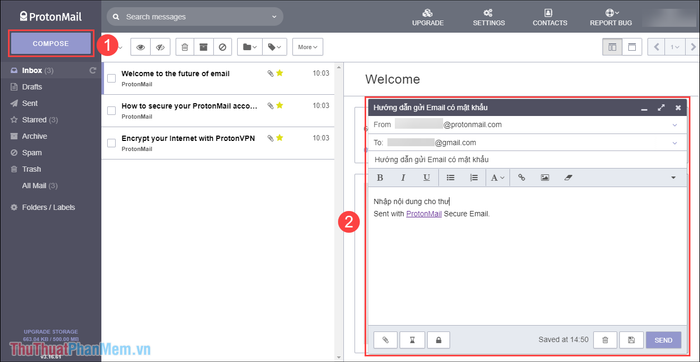Click the Send button

(x=663, y=340)
